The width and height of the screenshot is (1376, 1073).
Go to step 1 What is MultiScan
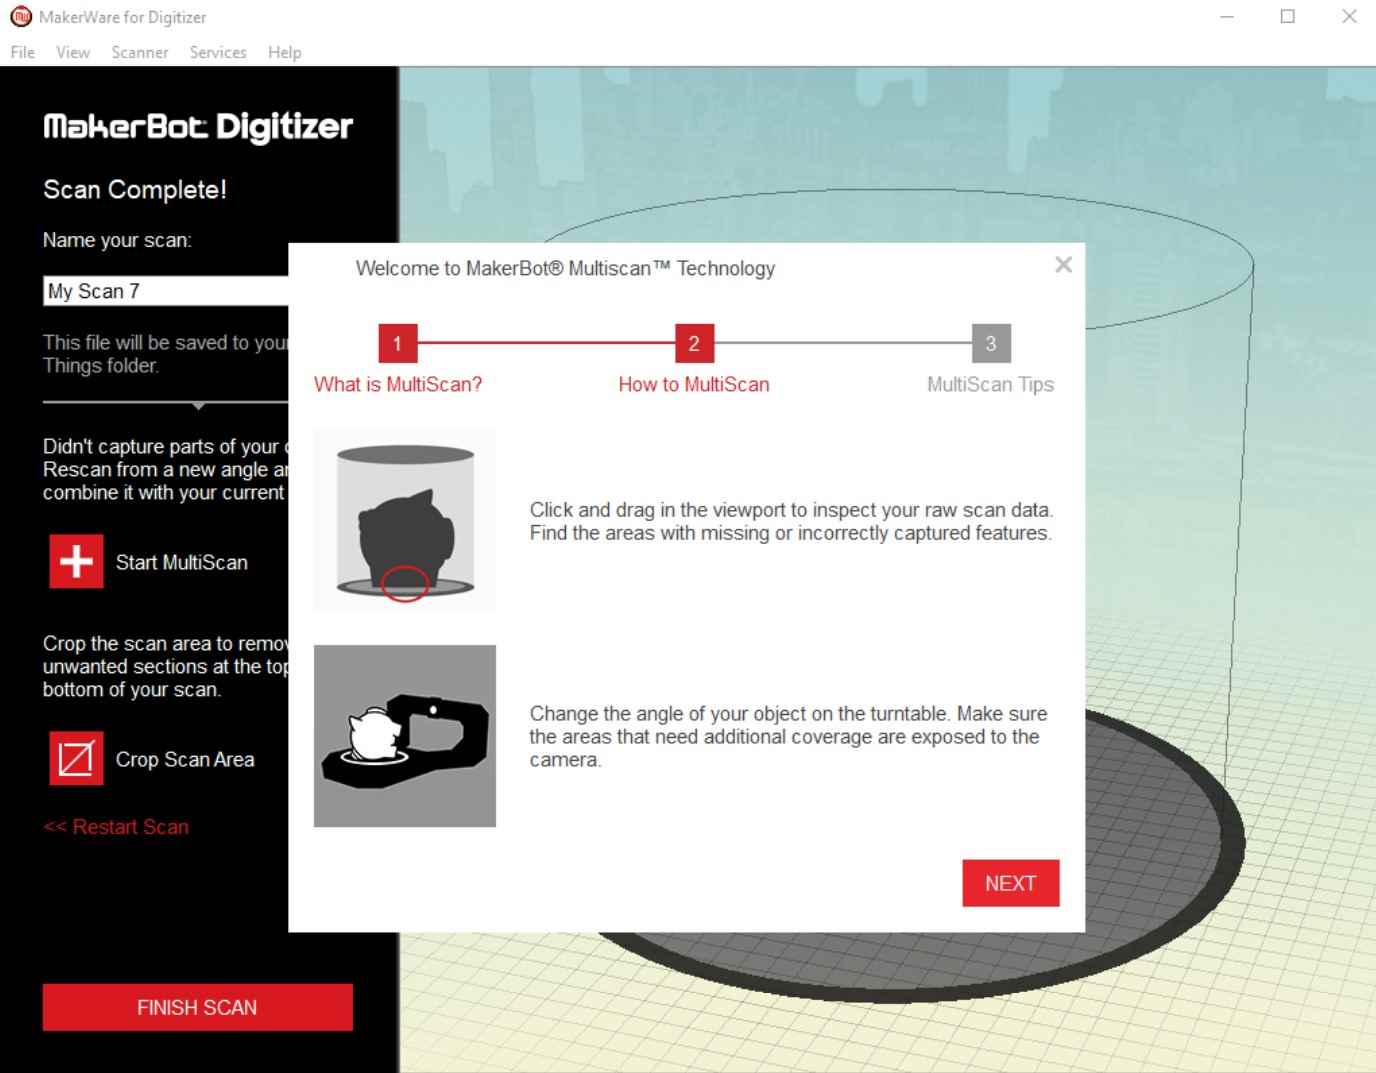click(x=397, y=344)
